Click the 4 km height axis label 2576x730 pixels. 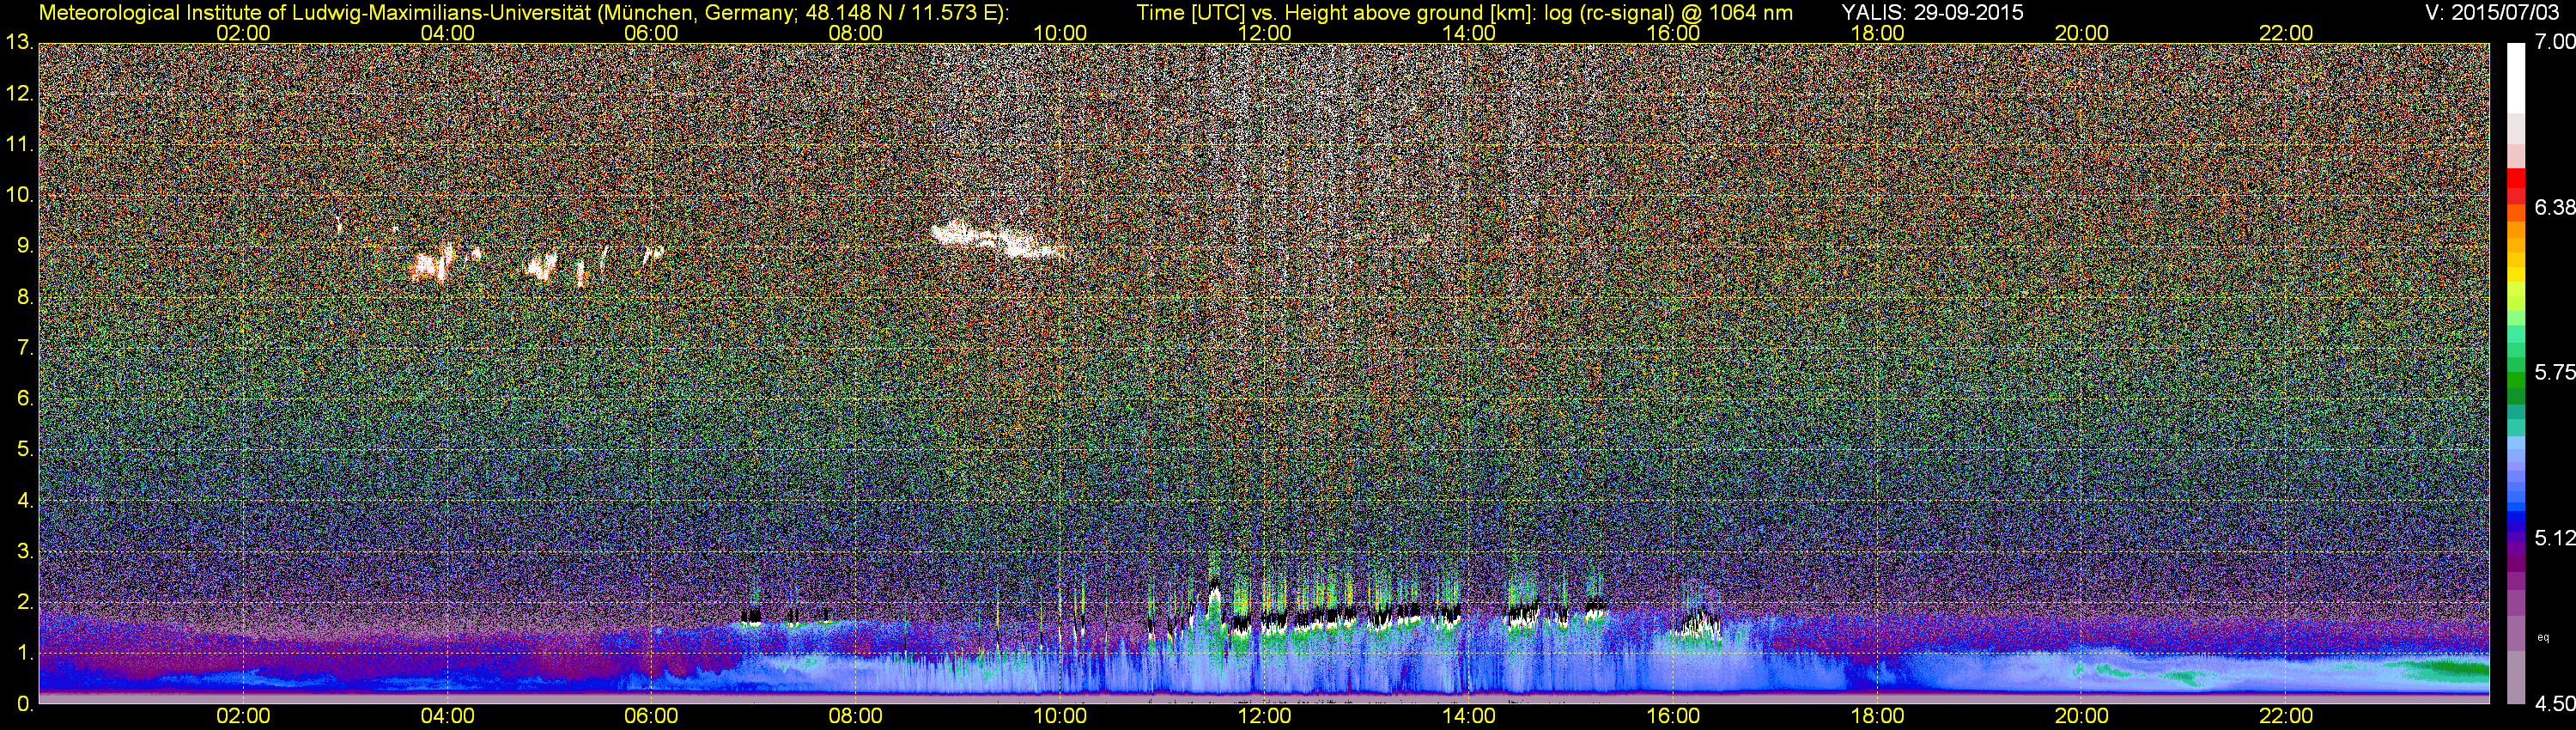24,501
